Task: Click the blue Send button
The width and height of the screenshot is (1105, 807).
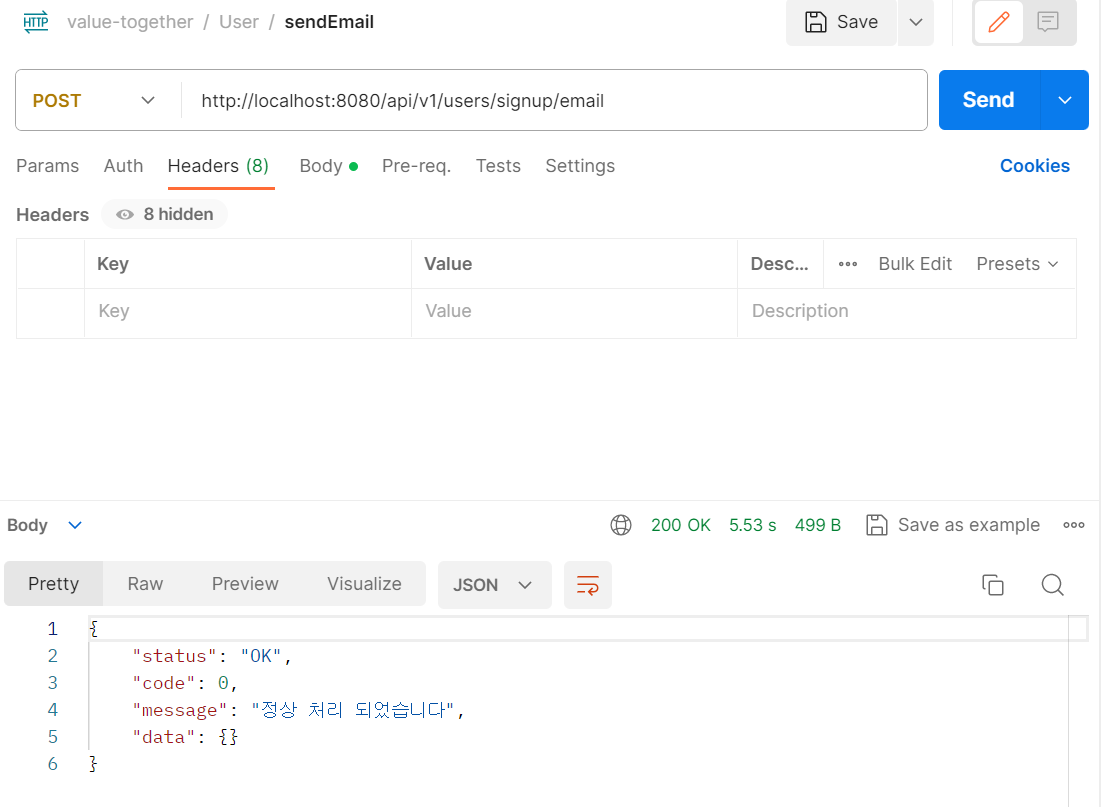Action: 989,100
